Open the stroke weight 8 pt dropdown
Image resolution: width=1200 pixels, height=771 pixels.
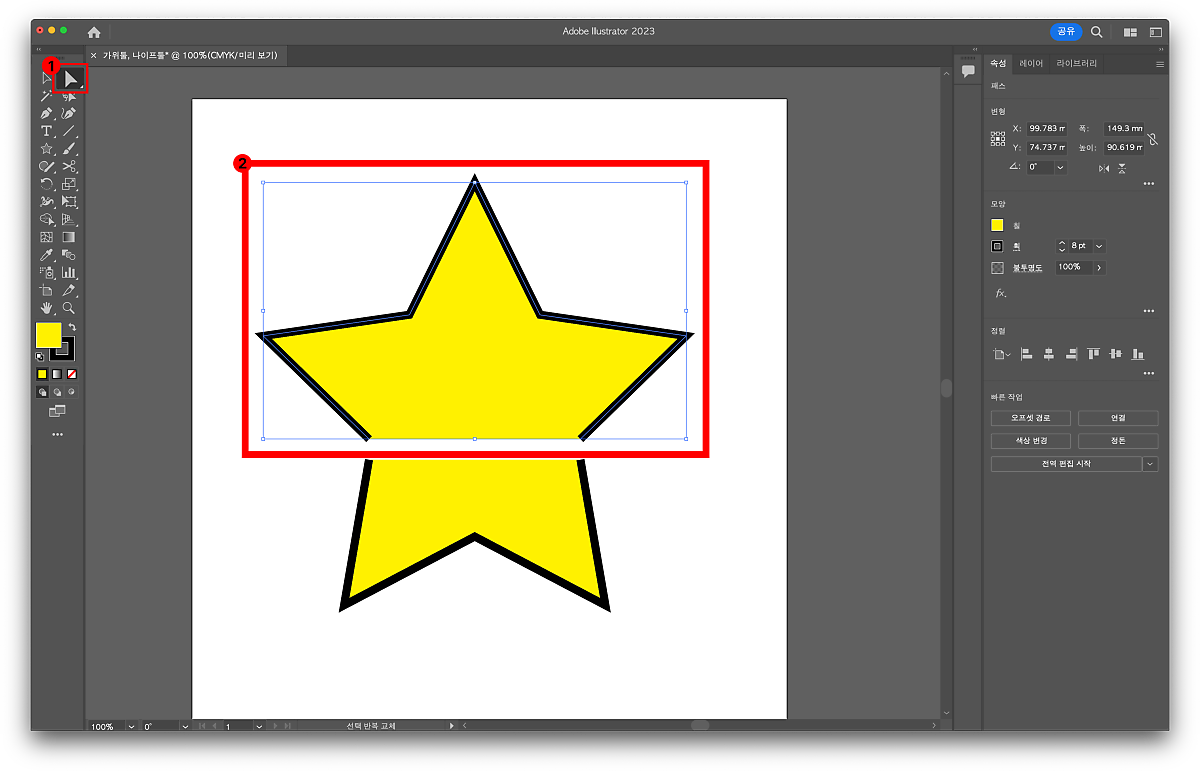coord(1100,246)
